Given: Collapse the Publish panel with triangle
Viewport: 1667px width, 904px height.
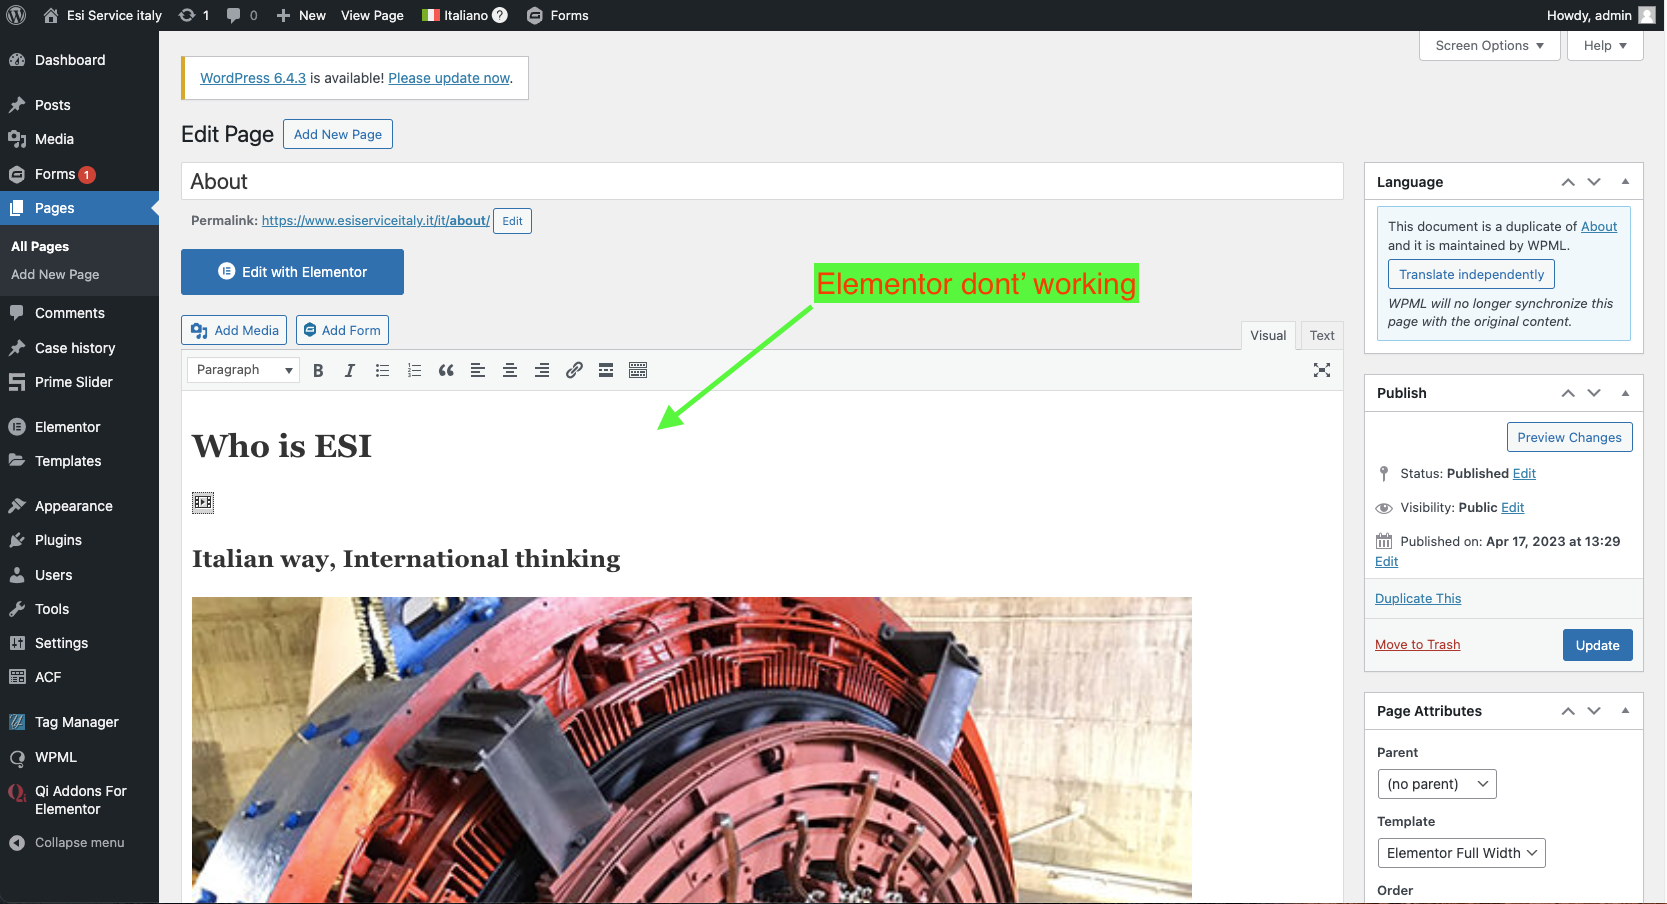Looking at the screenshot, I should click(1625, 393).
